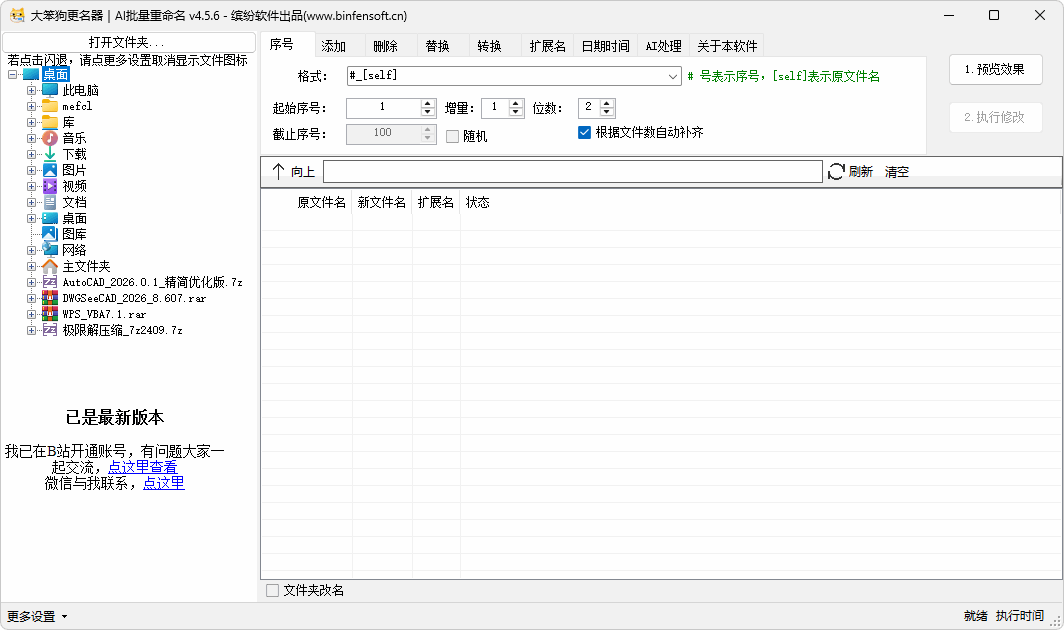
Task: Click the 打开文件夹 button
Action: coord(129,42)
